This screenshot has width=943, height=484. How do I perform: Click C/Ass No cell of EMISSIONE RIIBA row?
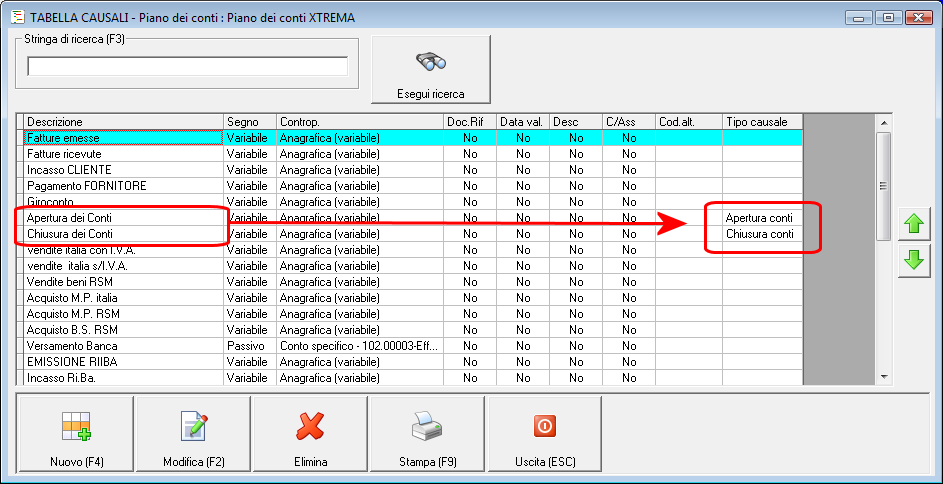pos(628,362)
